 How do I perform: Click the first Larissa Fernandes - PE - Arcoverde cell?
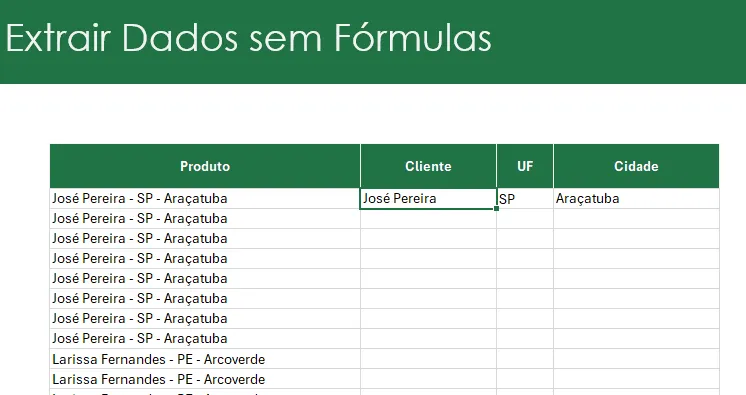point(205,359)
